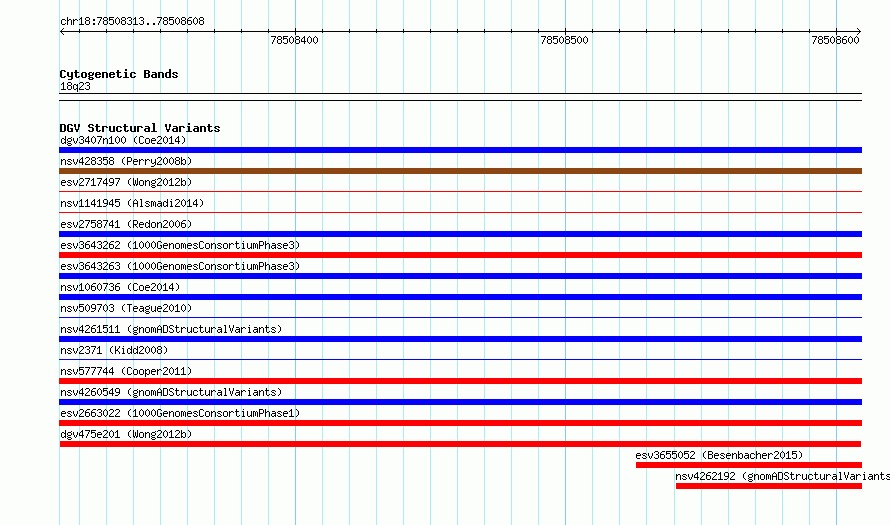This screenshot has width=890, height=525.
Task: Open the nsv428358 (Perry2008b) label
Action: pyautogui.click(x=126, y=161)
